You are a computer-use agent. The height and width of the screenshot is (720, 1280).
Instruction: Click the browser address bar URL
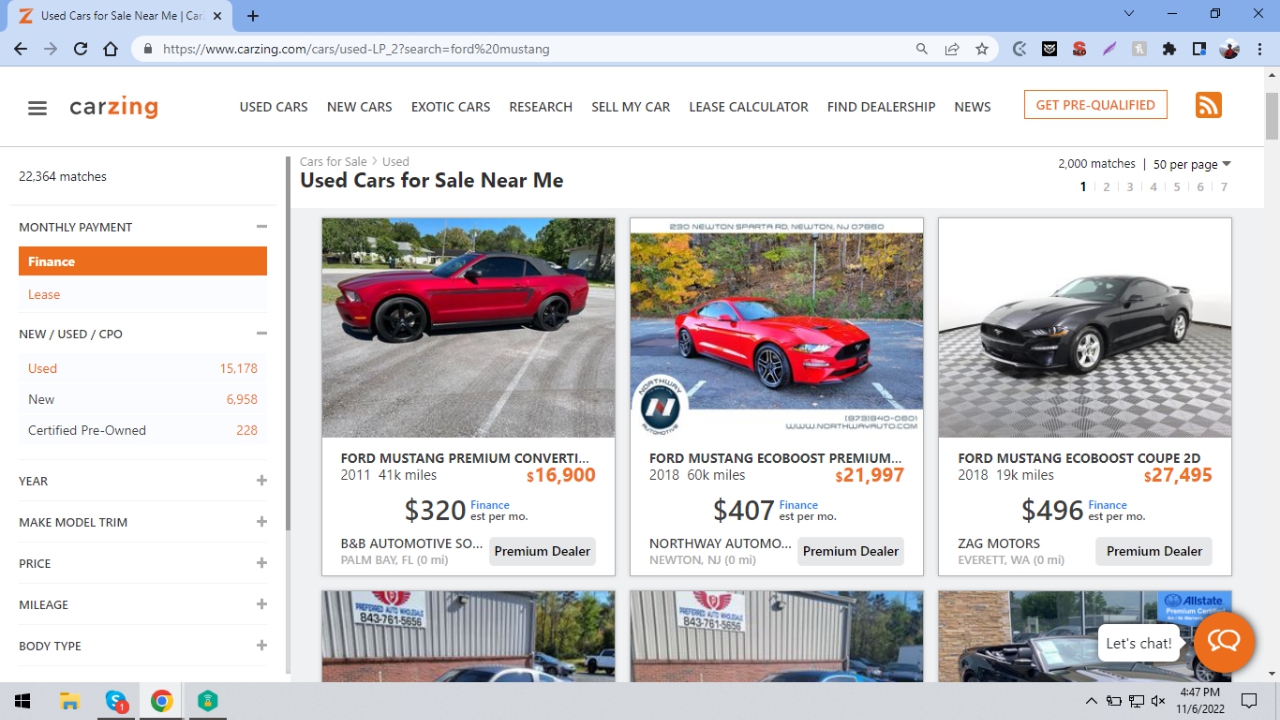[356, 48]
